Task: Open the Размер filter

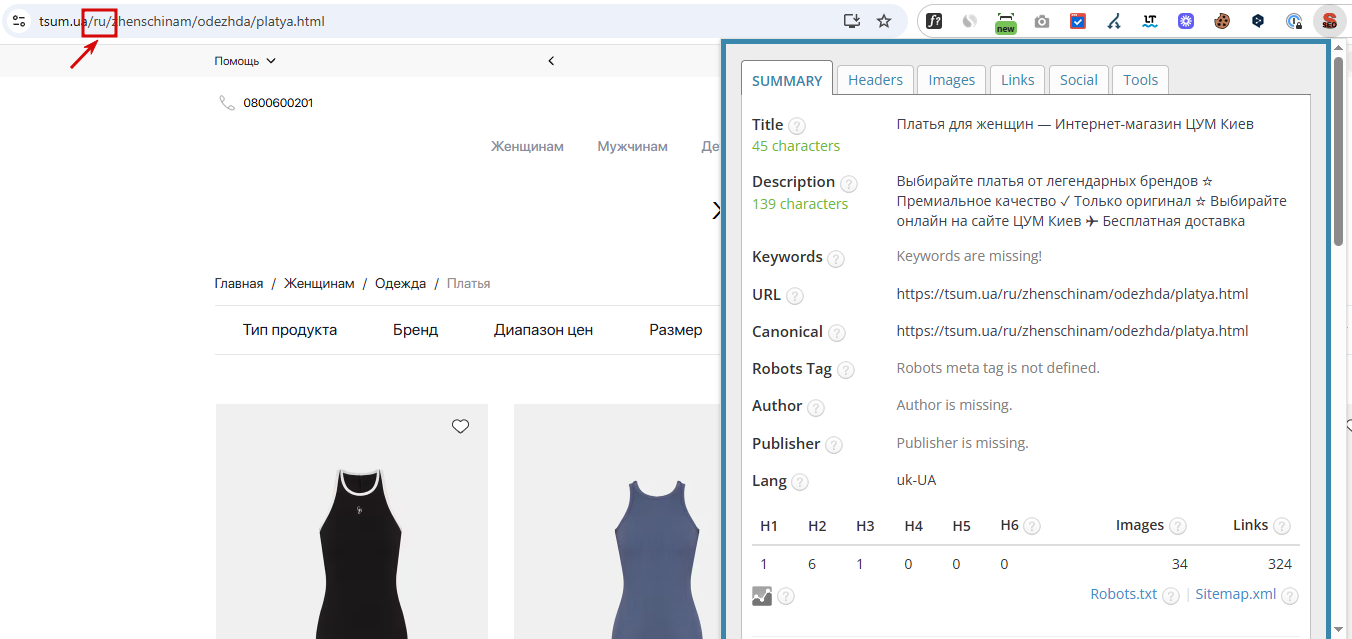Action: pos(676,330)
